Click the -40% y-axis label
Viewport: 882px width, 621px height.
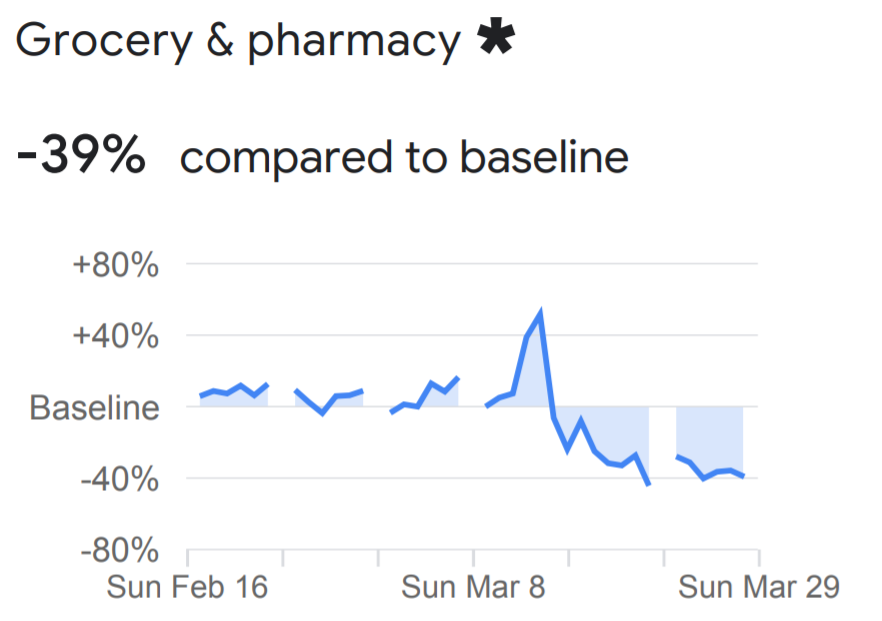click(117, 480)
